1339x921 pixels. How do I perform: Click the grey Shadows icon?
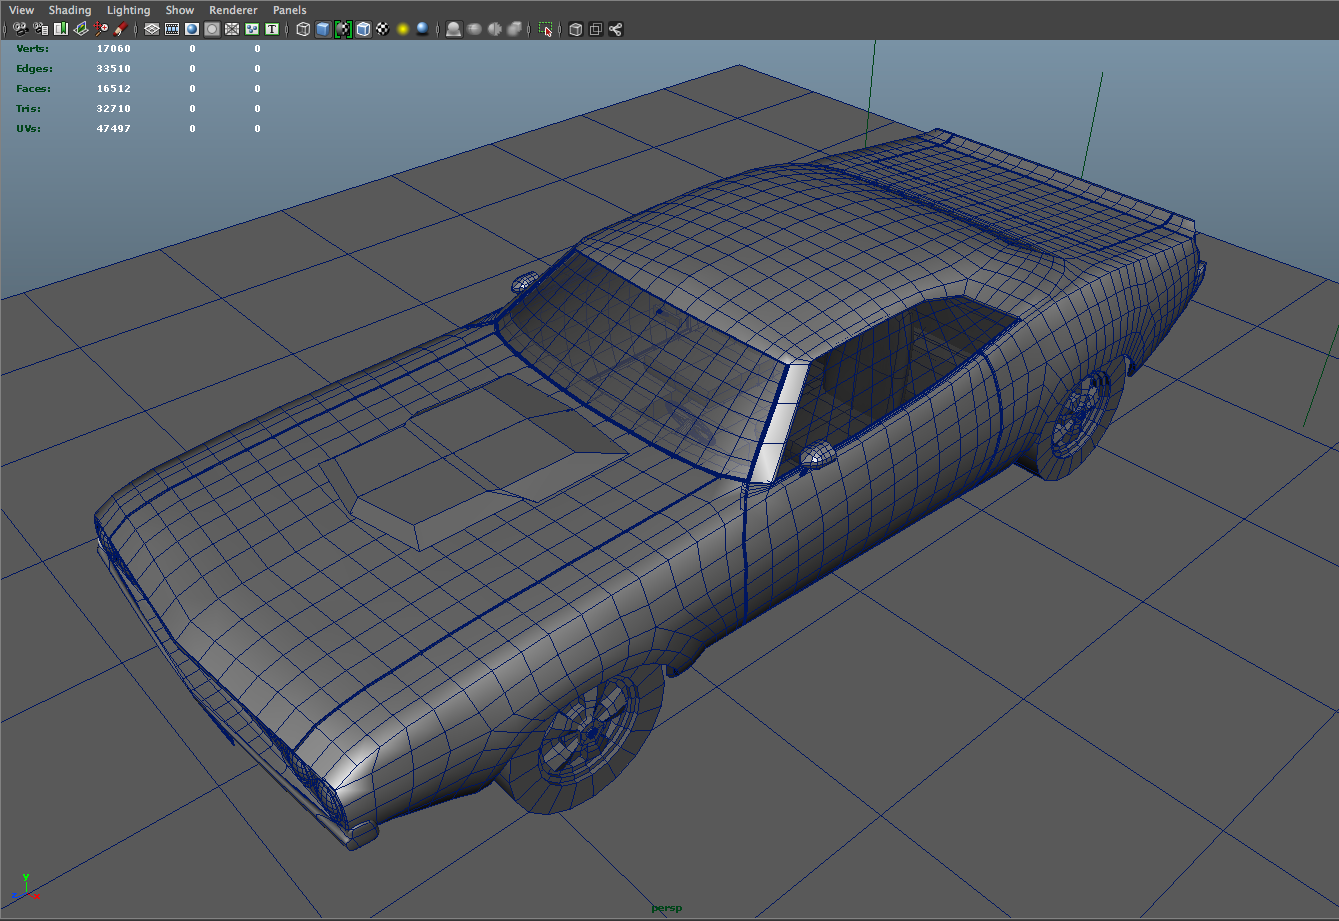[x=454, y=29]
